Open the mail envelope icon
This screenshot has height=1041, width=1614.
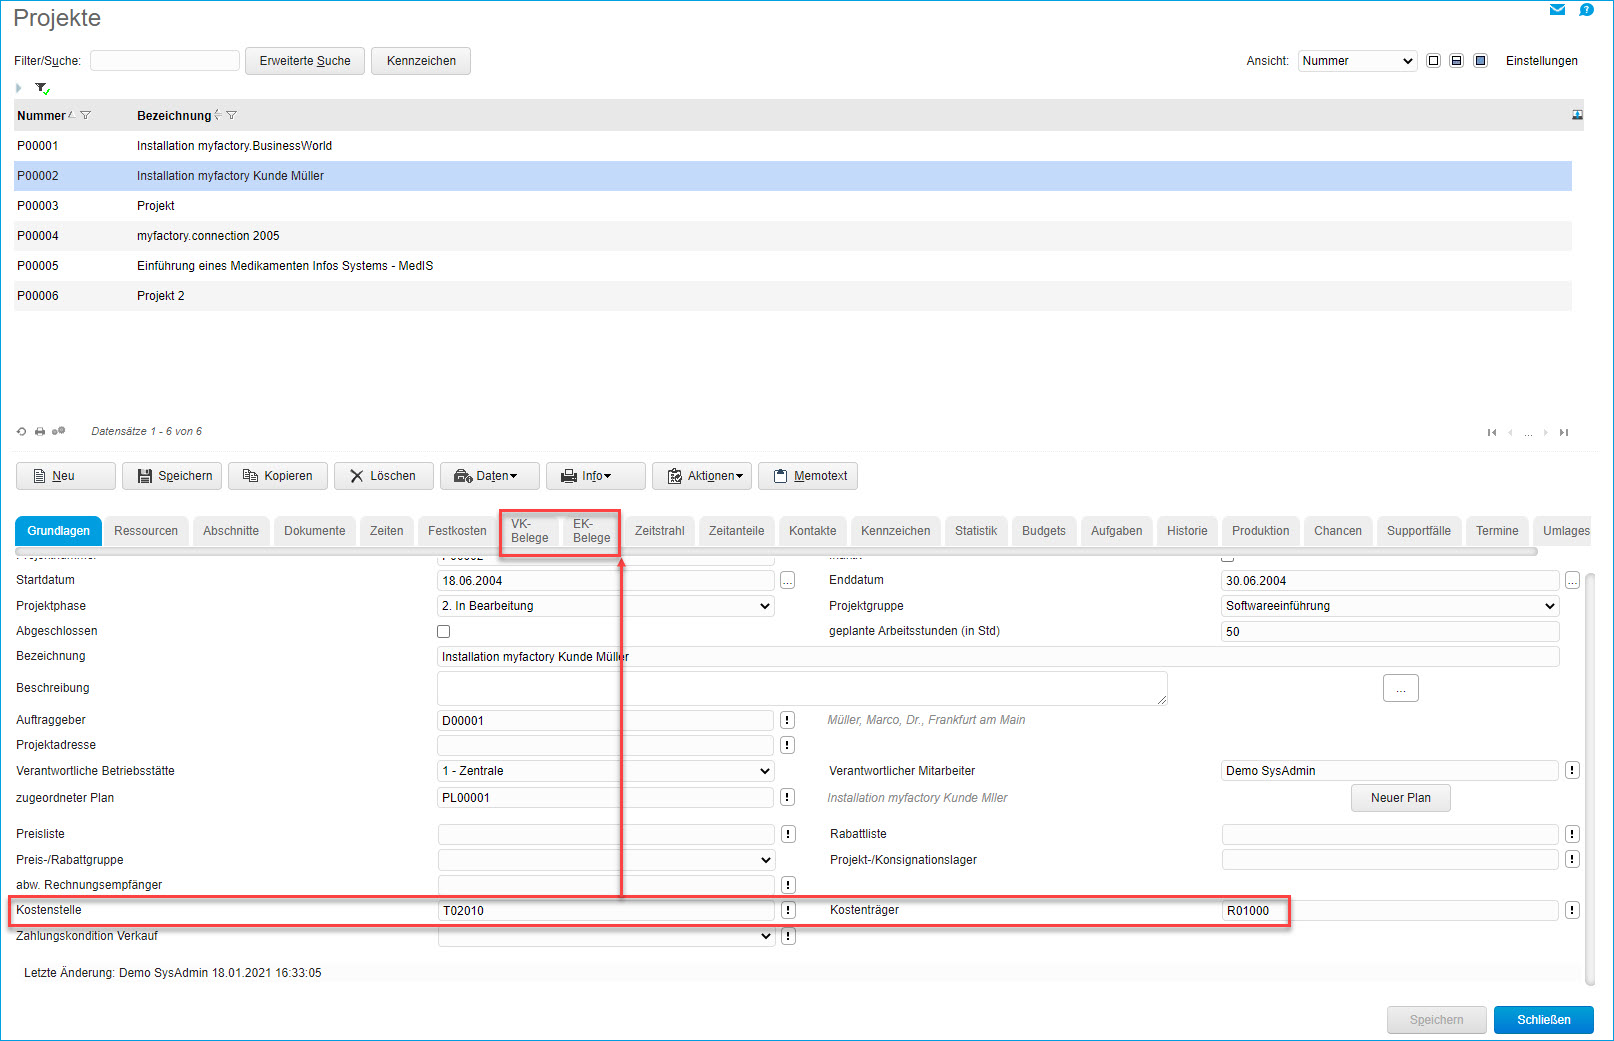(x=1557, y=10)
